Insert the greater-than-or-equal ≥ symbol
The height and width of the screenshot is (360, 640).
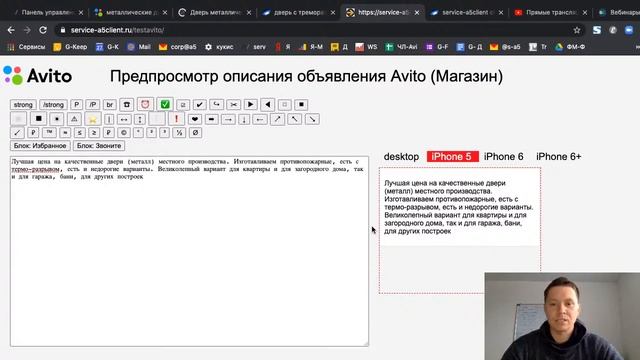pyautogui.click(x=94, y=133)
